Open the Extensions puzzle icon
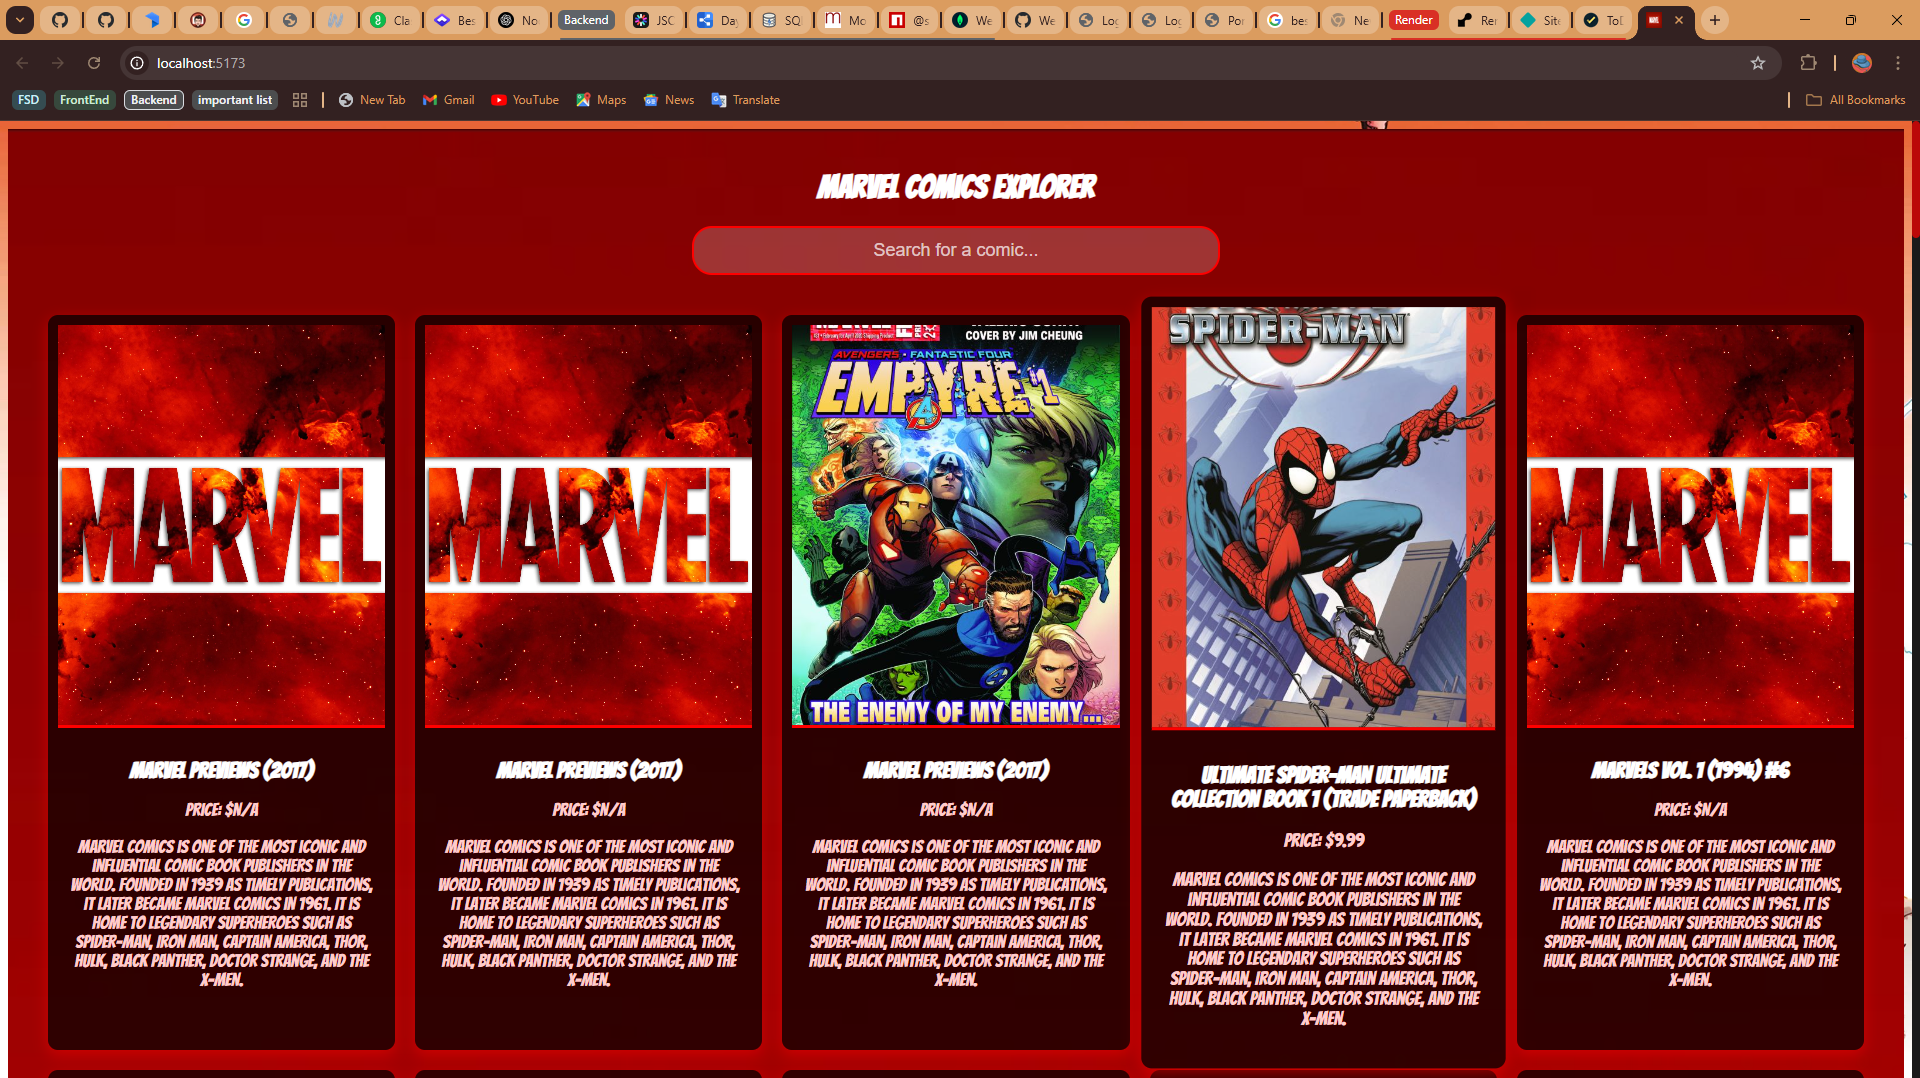This screenshot has width=1920, height=1078. pyautogui.click(x=1808, y=63)
